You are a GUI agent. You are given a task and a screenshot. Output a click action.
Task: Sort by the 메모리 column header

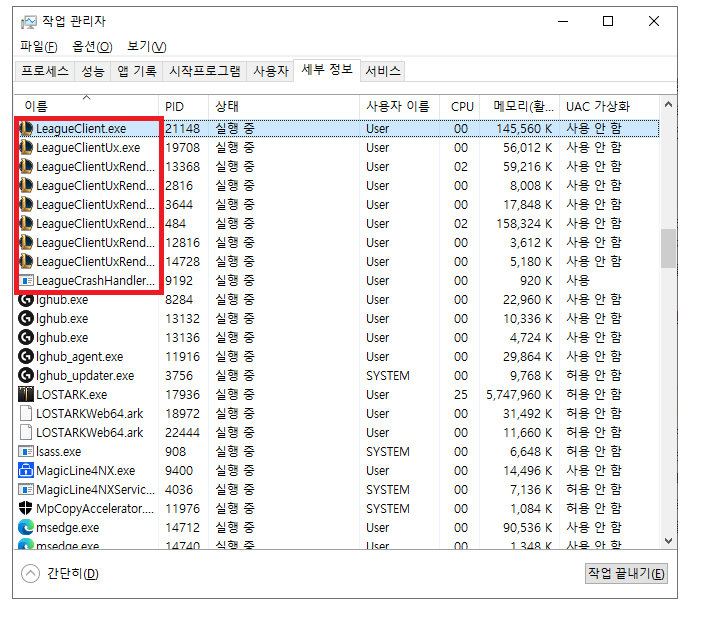pyautogui.click(x=520, y=107)
